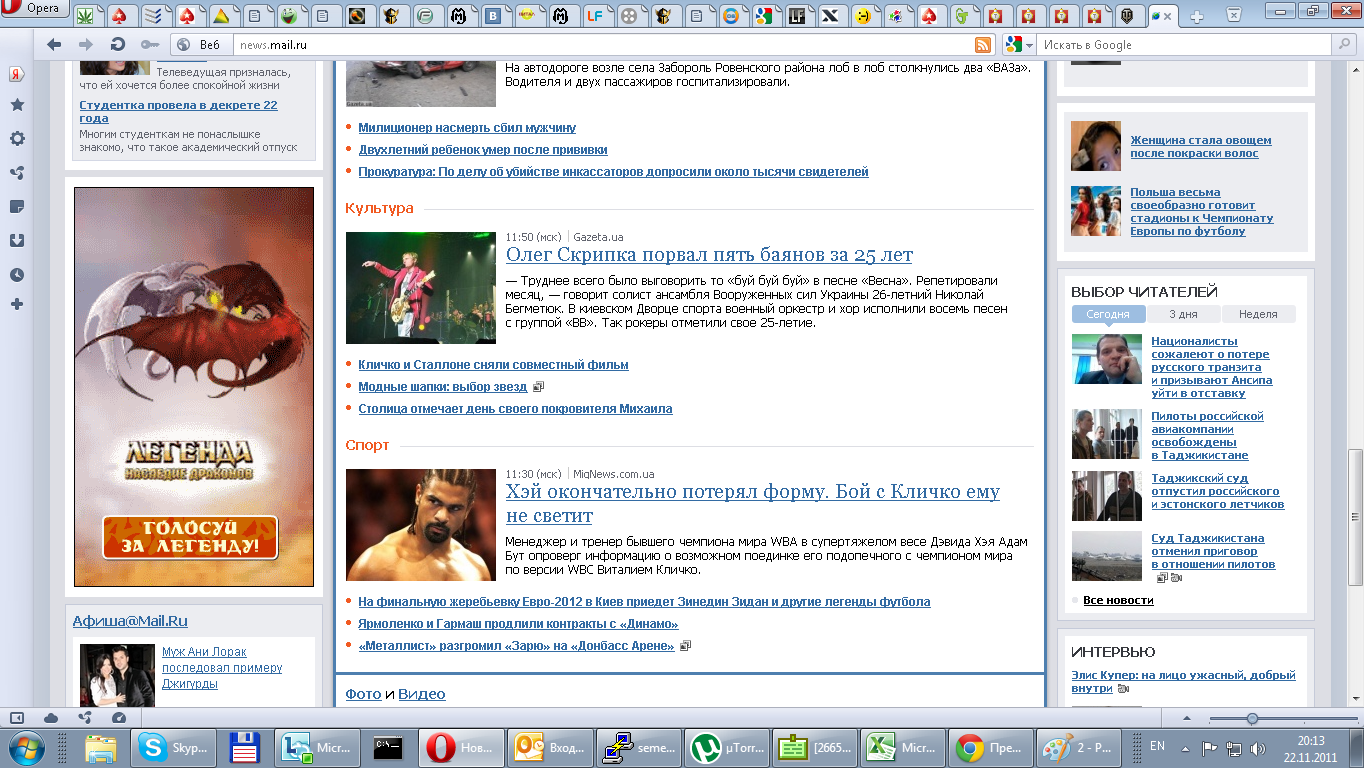Click the RSS feed icon in address bar
The width and height of the screenshot is (1364, 768).
[983, 44]
